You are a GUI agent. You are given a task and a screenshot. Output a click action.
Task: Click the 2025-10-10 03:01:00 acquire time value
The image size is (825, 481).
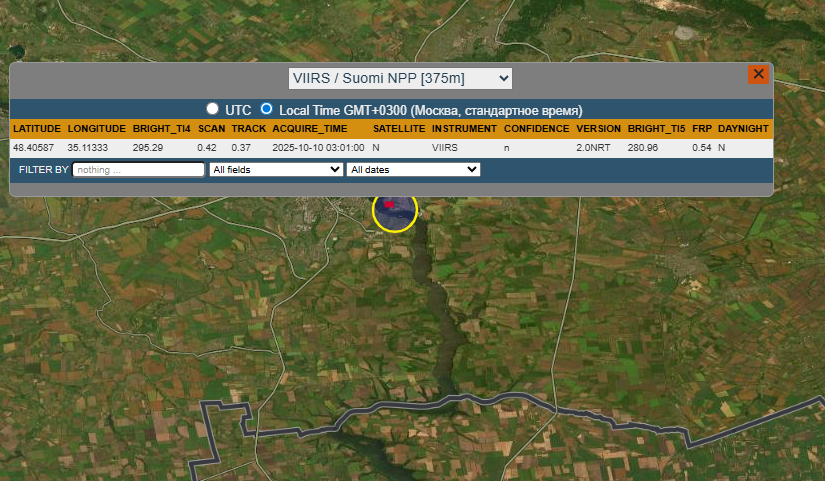coord(317,148)
